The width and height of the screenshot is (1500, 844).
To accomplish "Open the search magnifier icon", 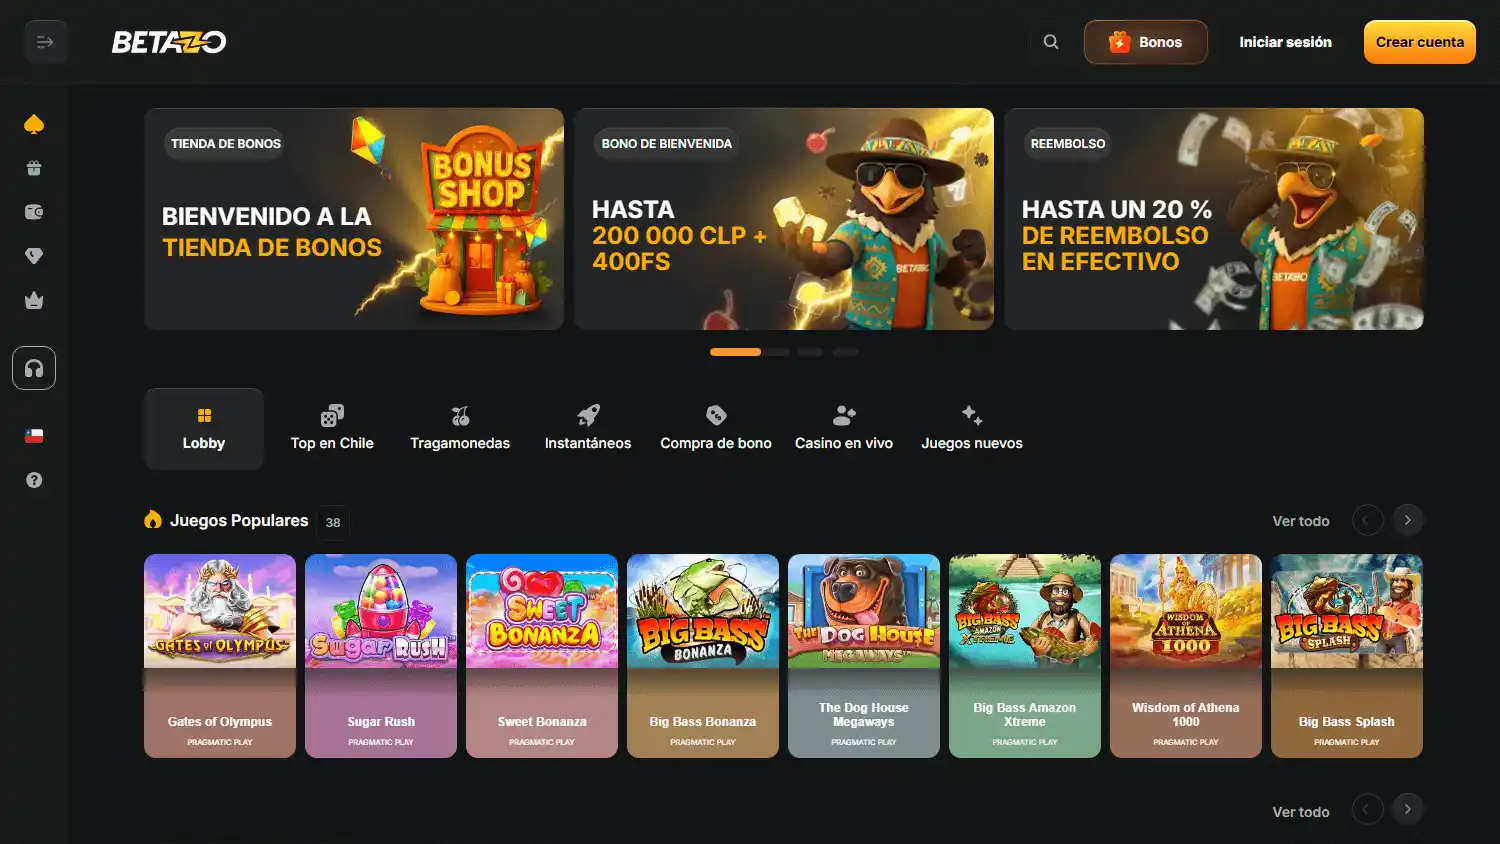I will tap(1051, 42).
